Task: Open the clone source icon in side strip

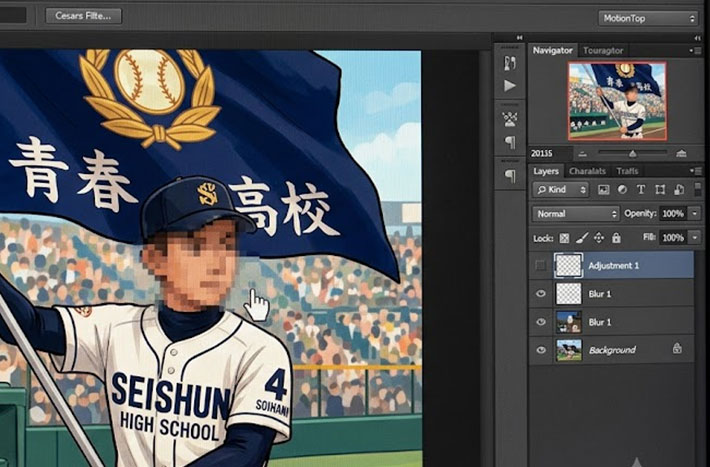Action: (x=510, y=120)
